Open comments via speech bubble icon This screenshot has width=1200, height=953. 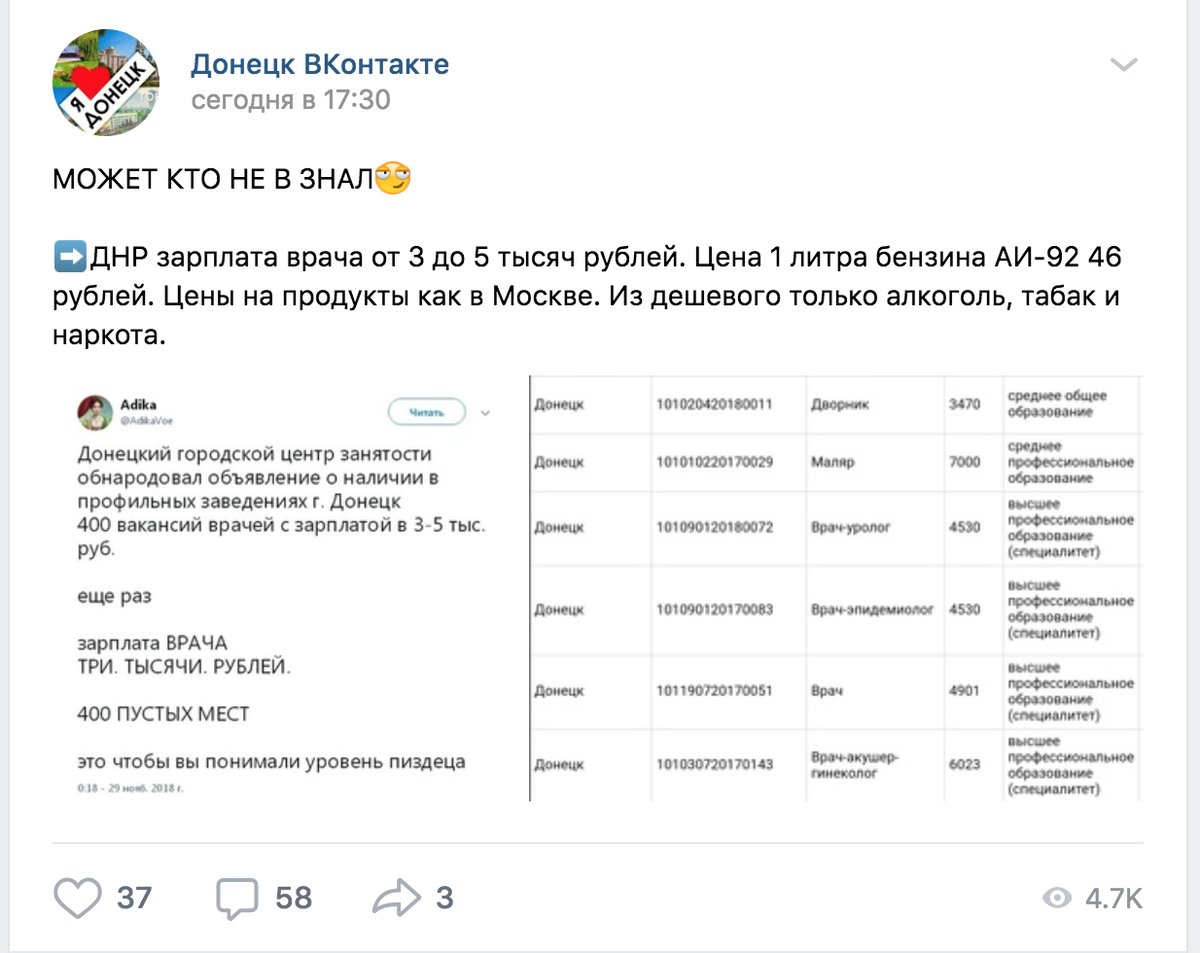pos(237,898)
